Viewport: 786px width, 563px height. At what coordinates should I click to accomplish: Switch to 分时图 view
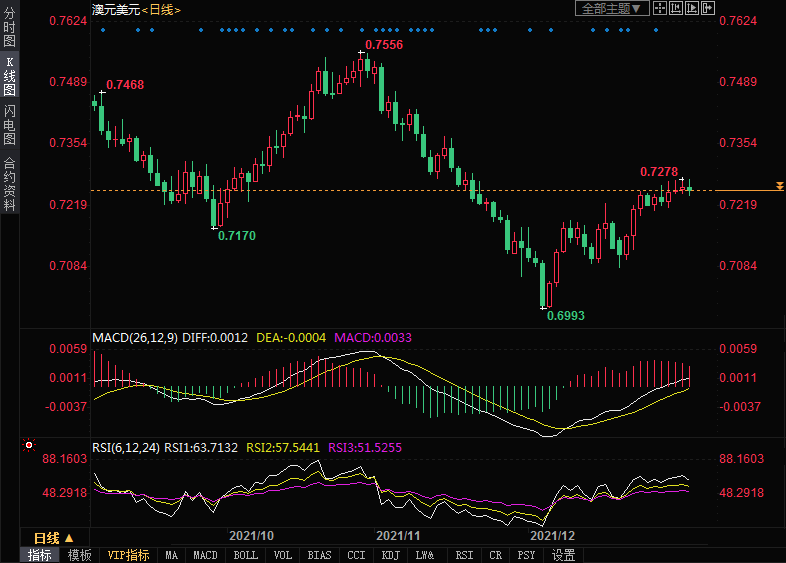tap(9, 26)
